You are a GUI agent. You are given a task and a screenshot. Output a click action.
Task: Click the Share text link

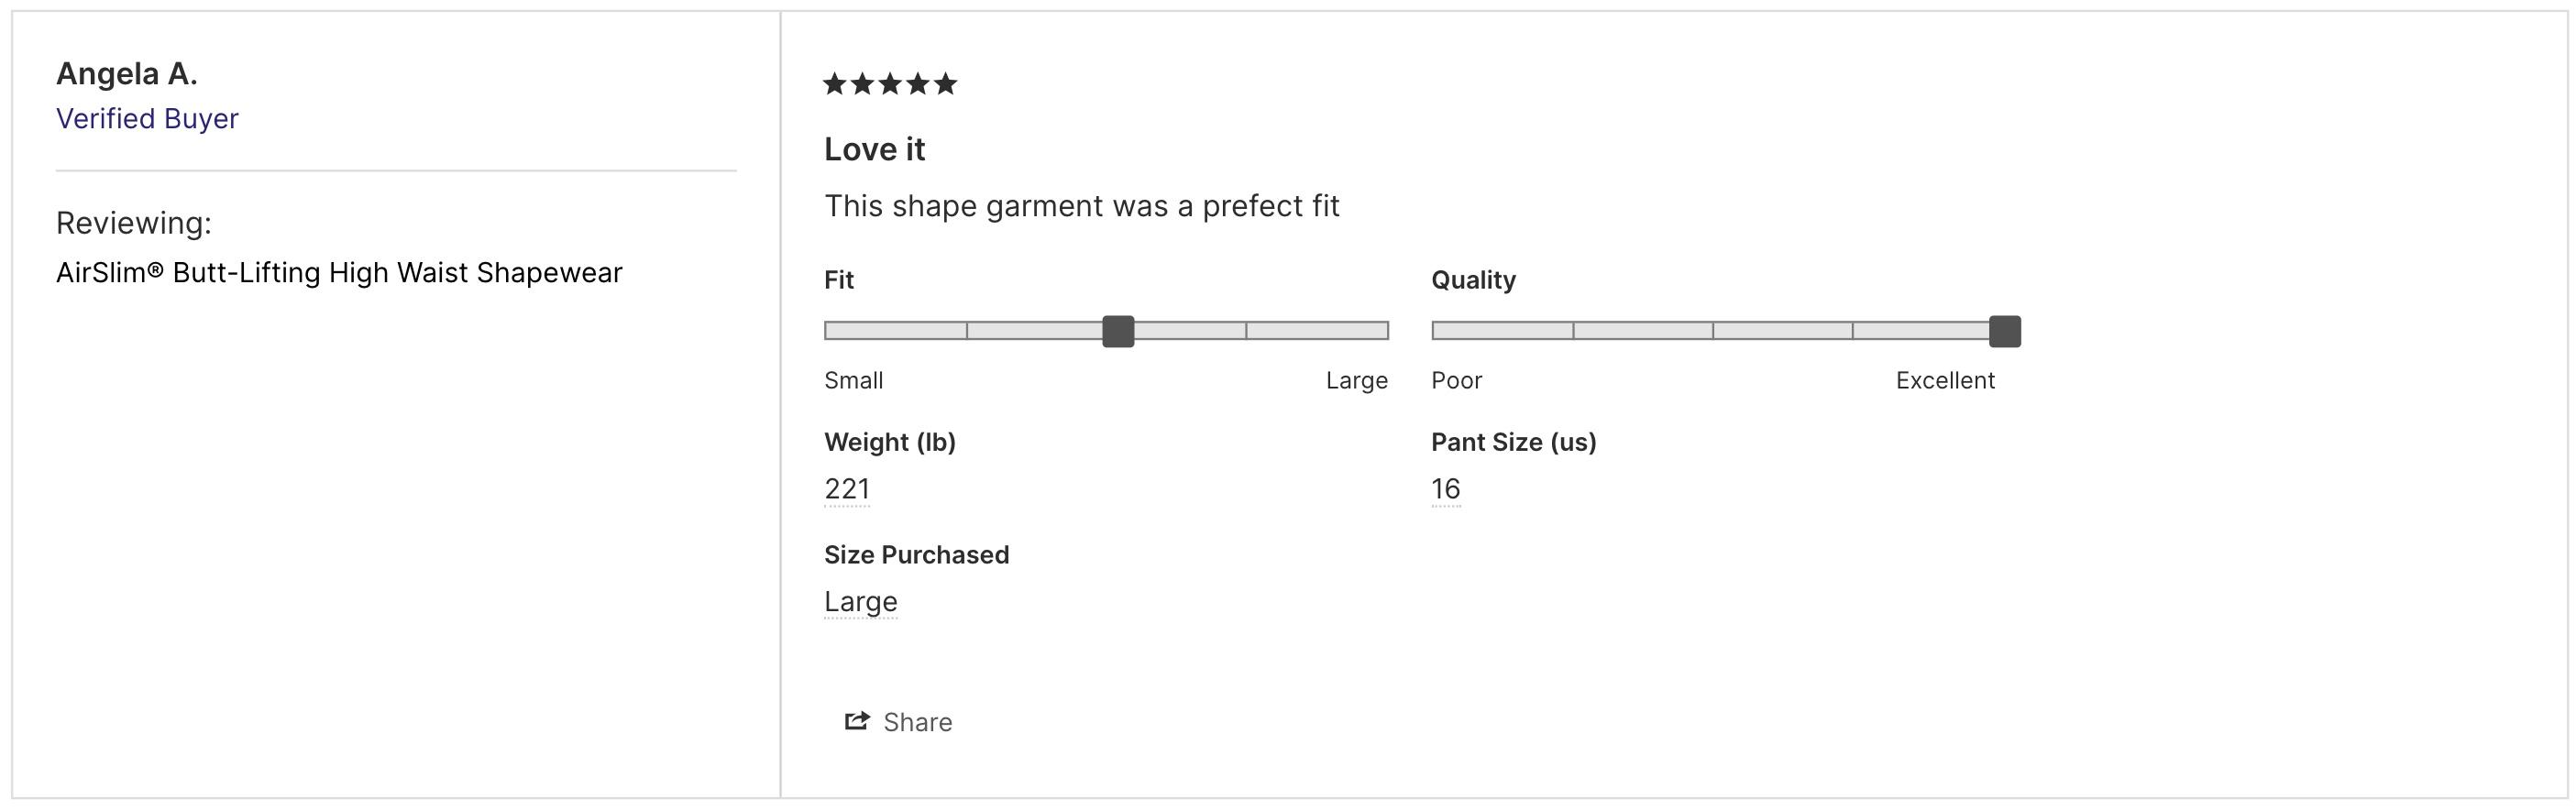point(917,722)
